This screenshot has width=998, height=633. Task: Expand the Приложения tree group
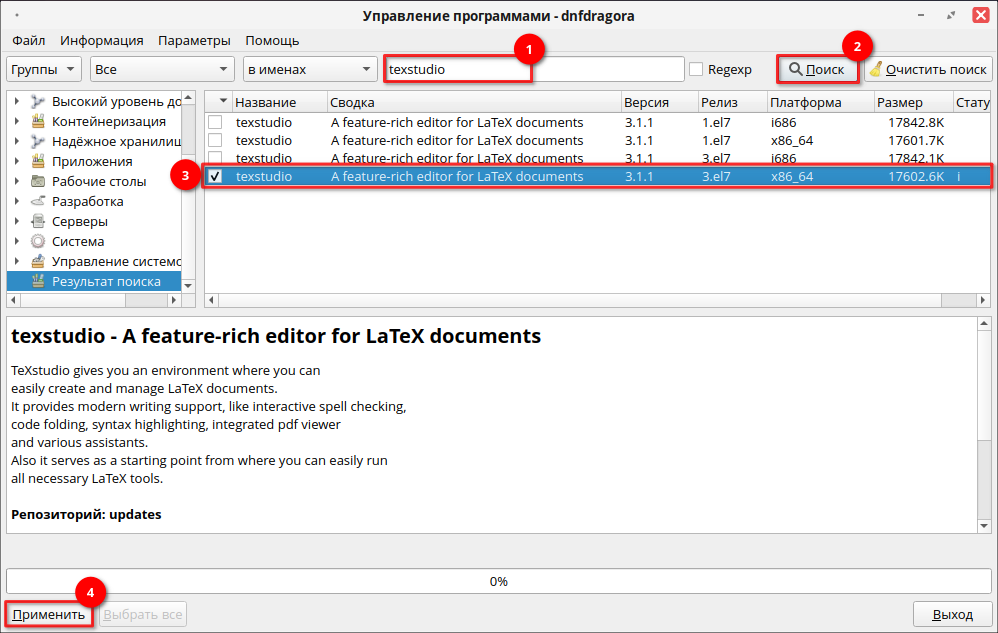pos(17,161)
